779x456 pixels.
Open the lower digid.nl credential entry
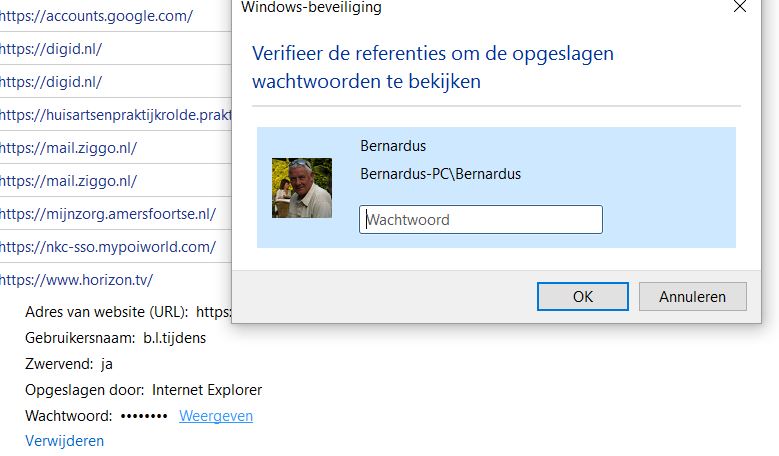(52, 82)
